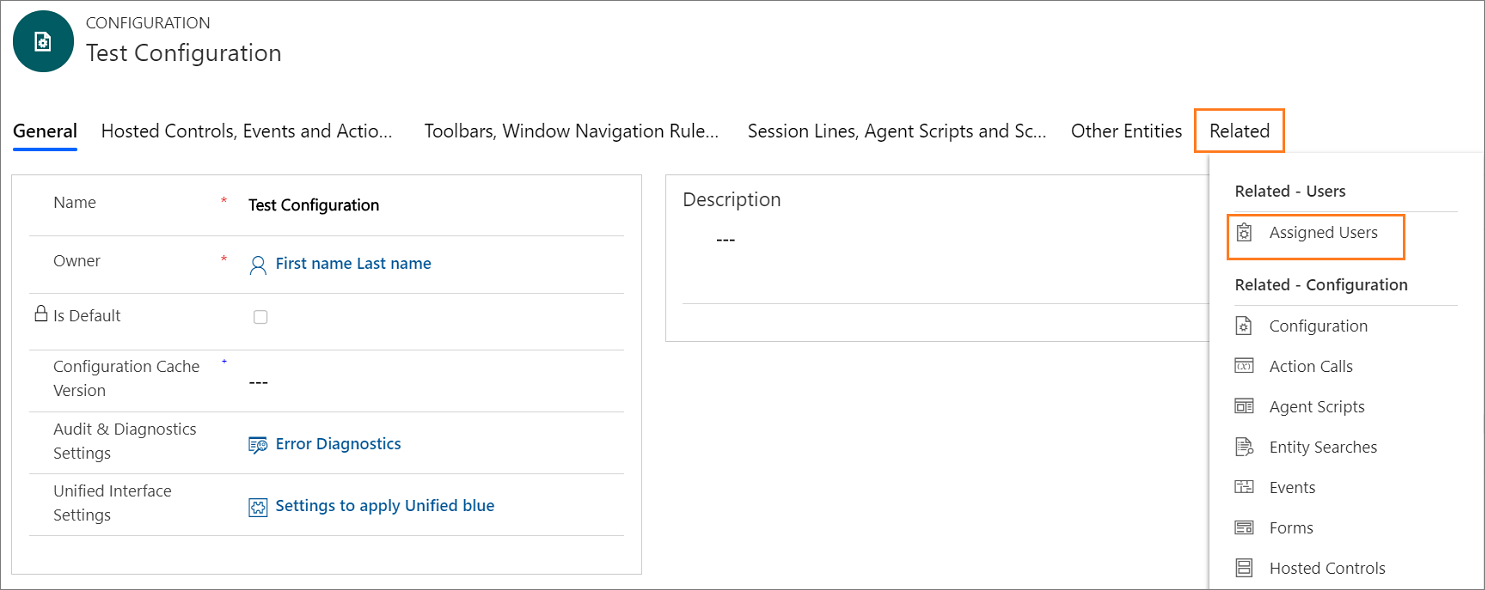Select the Configuration icon under Related - Configuration

coord(1244,325)
